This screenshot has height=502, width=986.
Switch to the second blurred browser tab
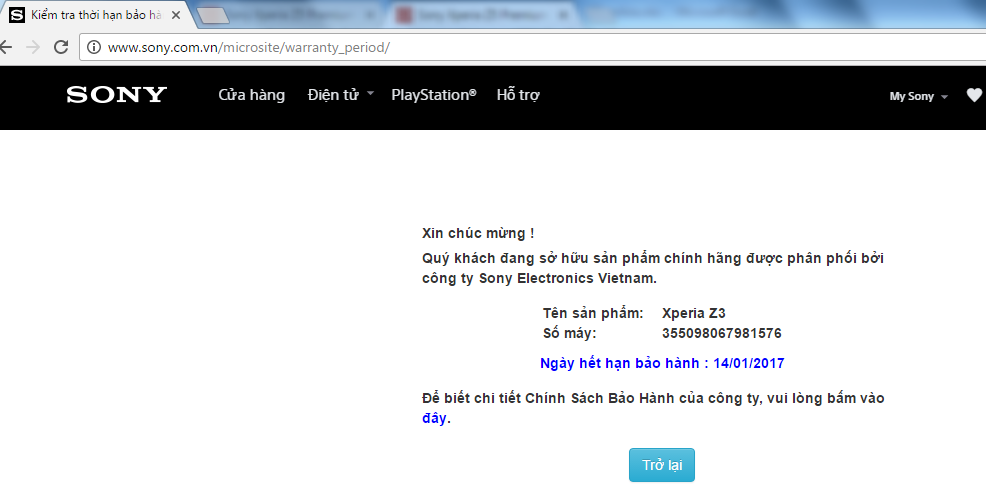click(x=301, y=14)
